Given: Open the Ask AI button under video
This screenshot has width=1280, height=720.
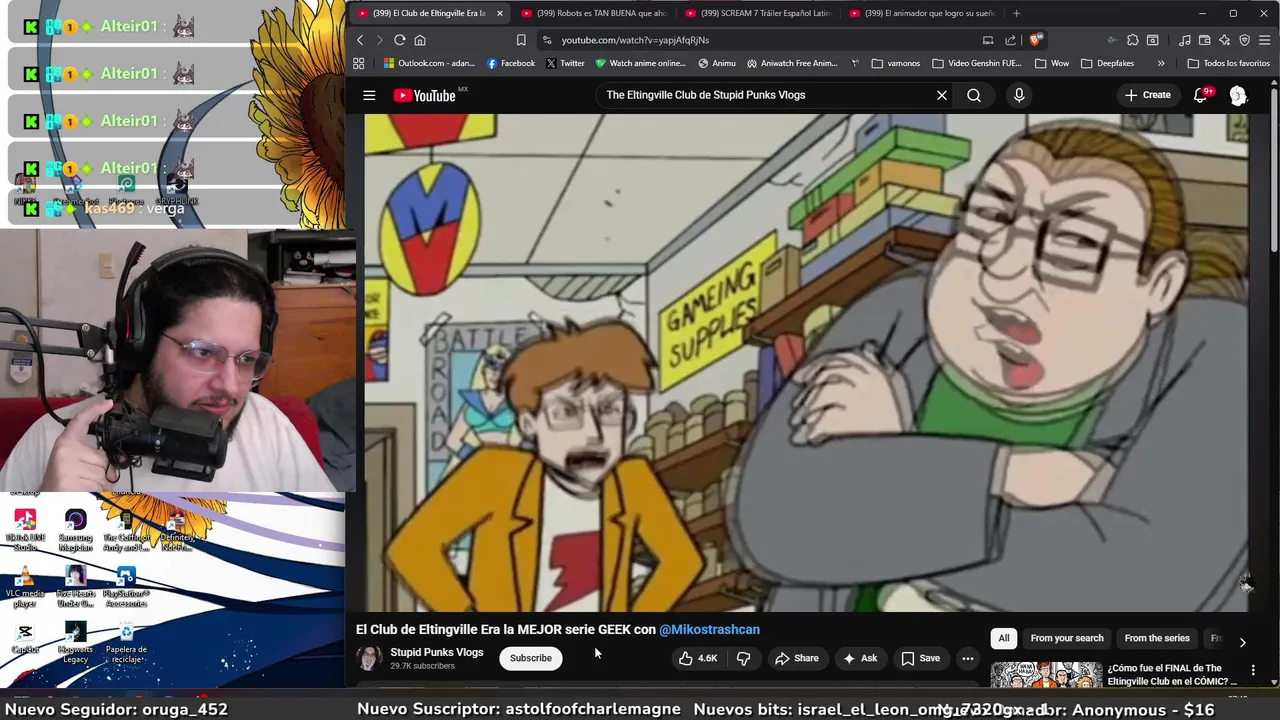Looking at the screenshot, I should pos(860,658).
